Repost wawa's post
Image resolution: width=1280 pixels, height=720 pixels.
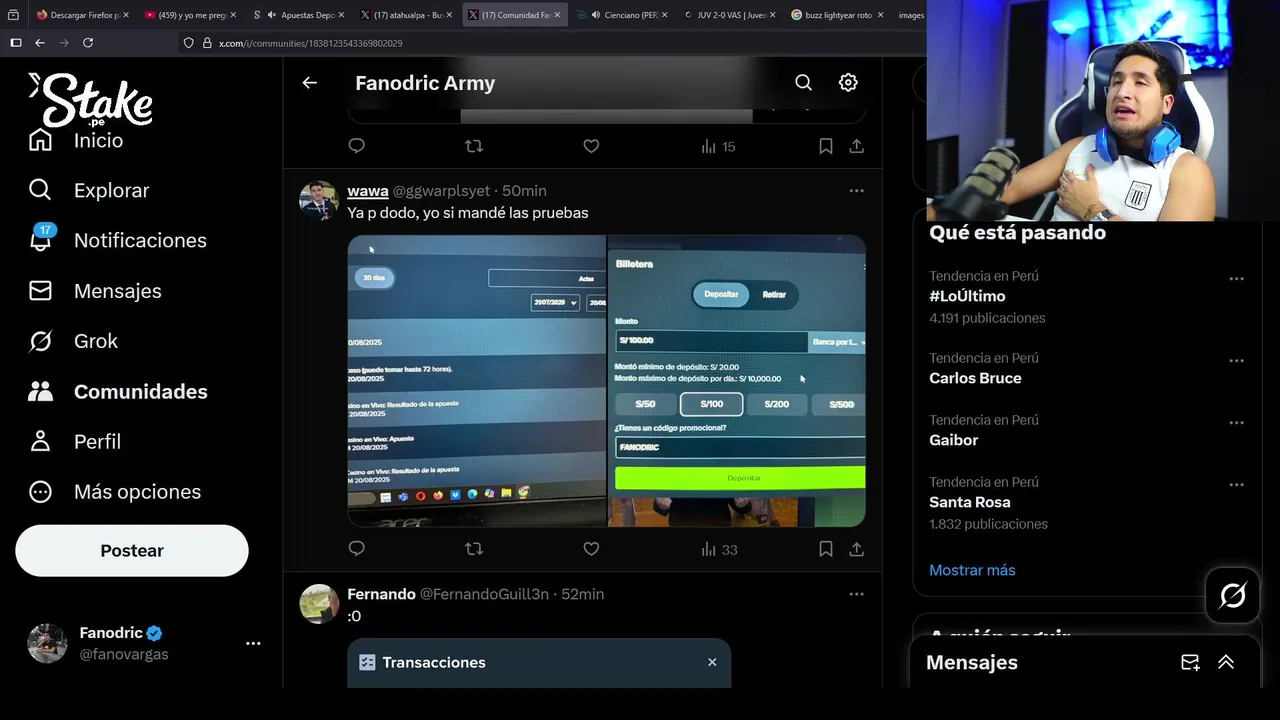474,549
